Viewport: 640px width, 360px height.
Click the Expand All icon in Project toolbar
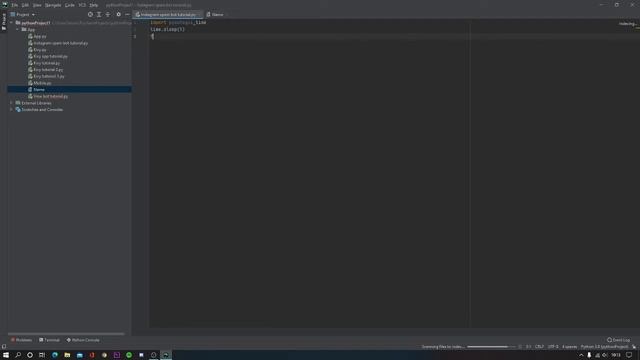[x=99, y=14]
